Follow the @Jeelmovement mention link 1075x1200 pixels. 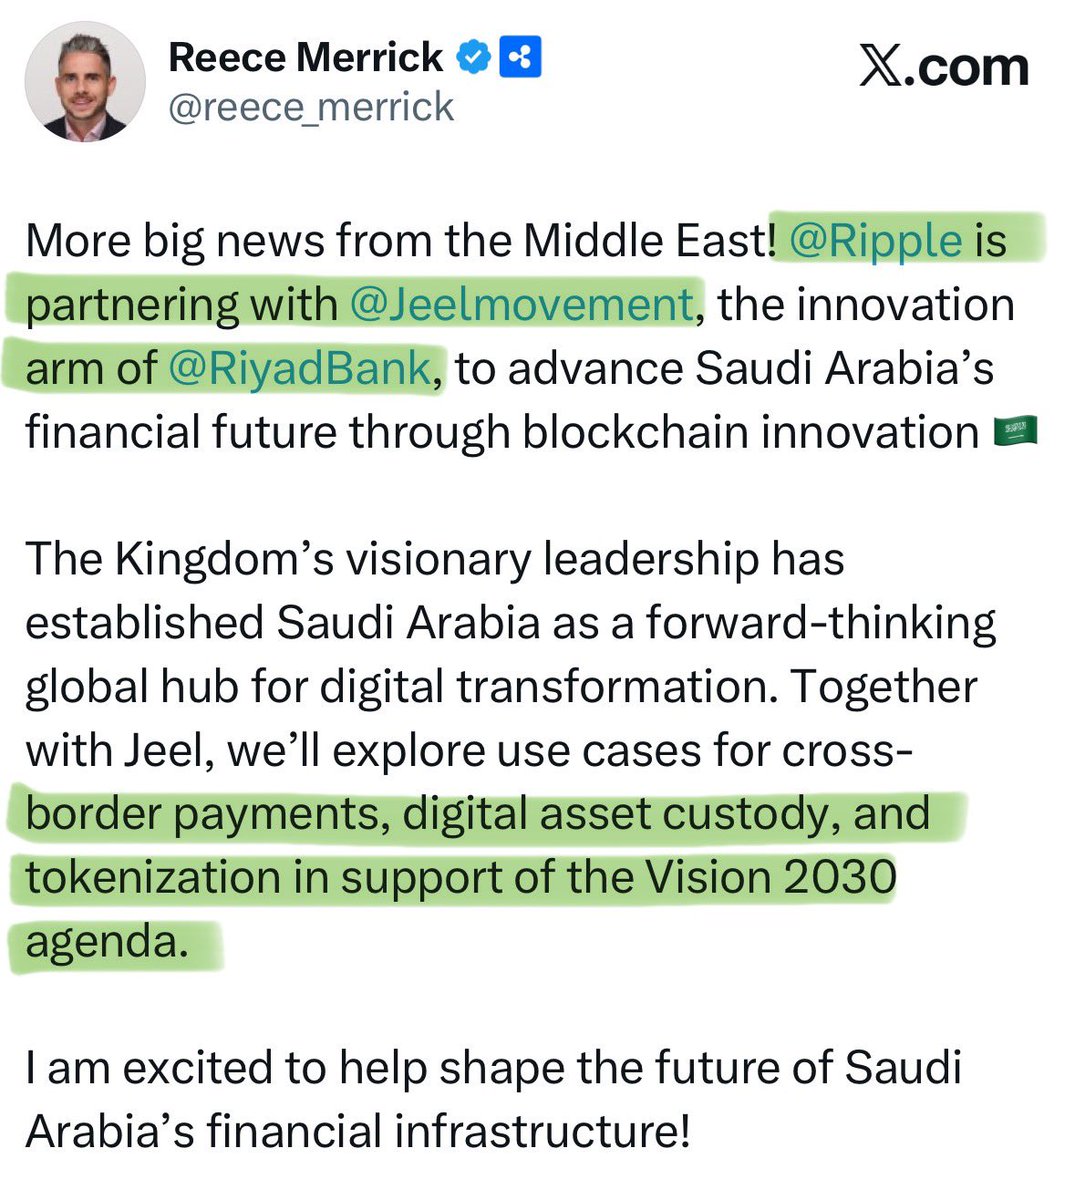tap(521, 305)
